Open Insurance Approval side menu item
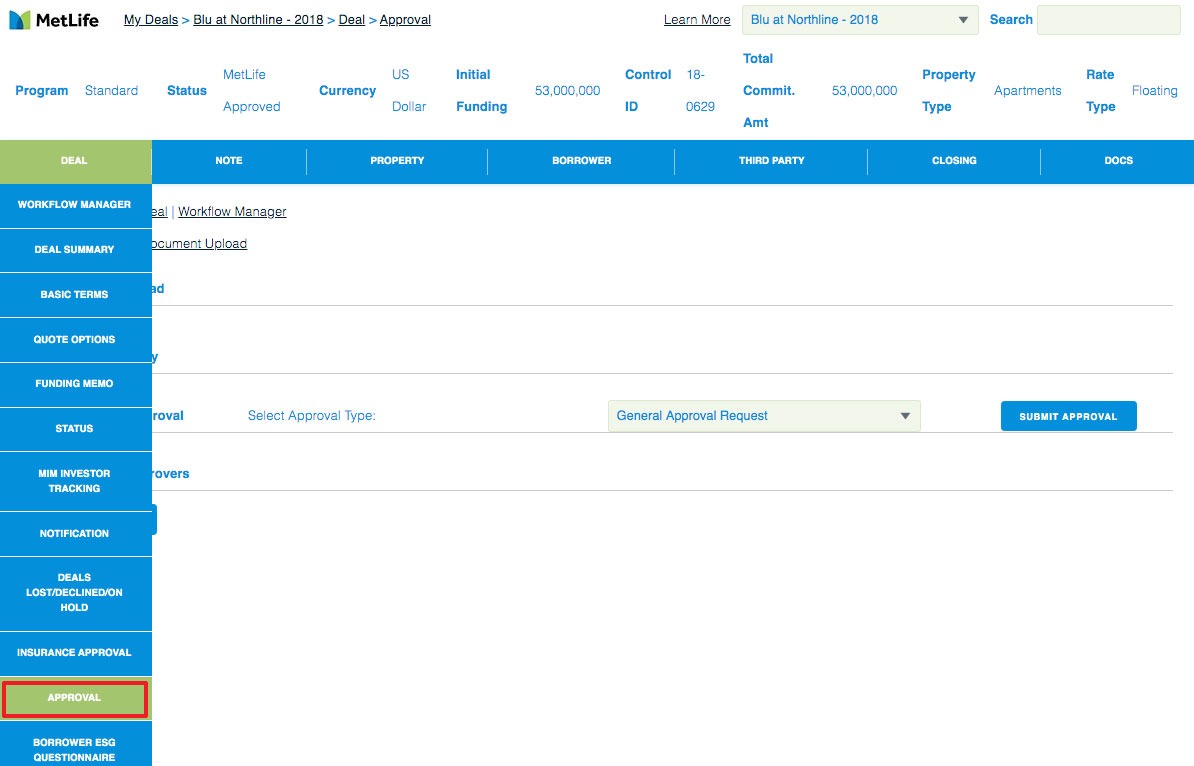The width and height of the screenshot is (1194, 766). pos(75,653)
